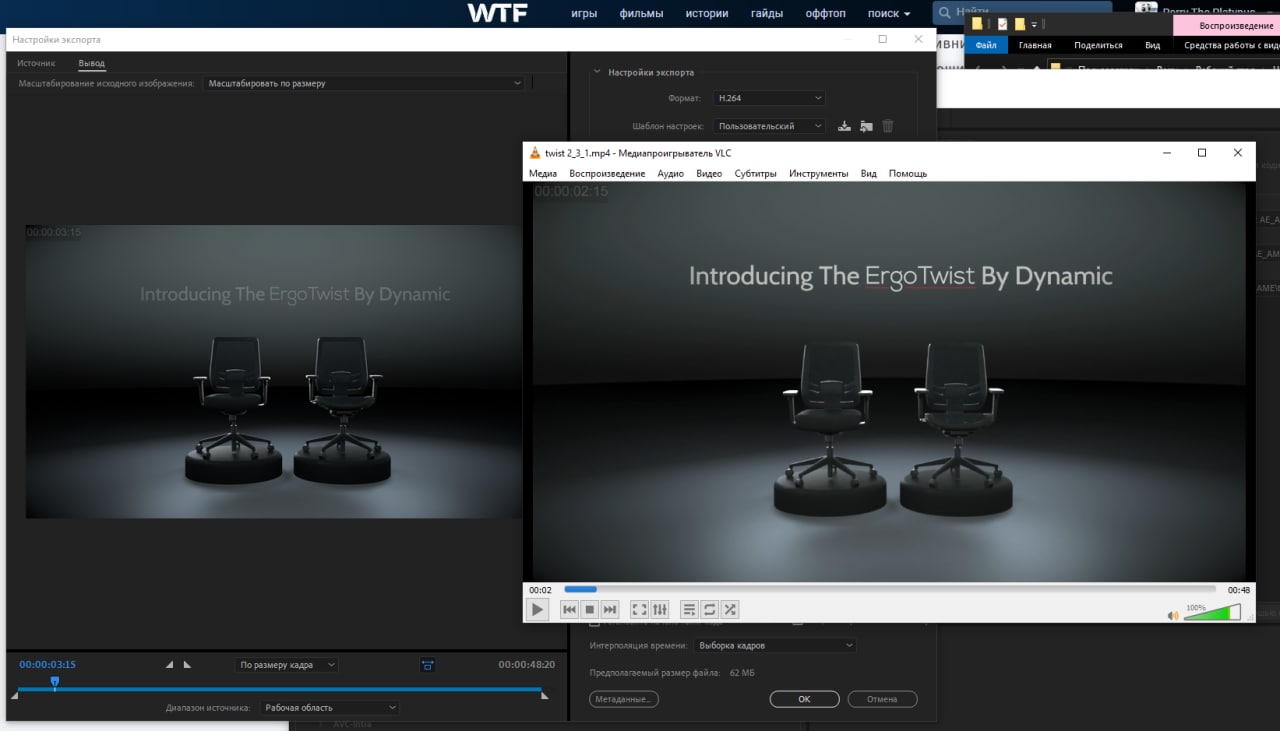Click the export preview image
Screen dimensions: 1280x731
[275, 371]
